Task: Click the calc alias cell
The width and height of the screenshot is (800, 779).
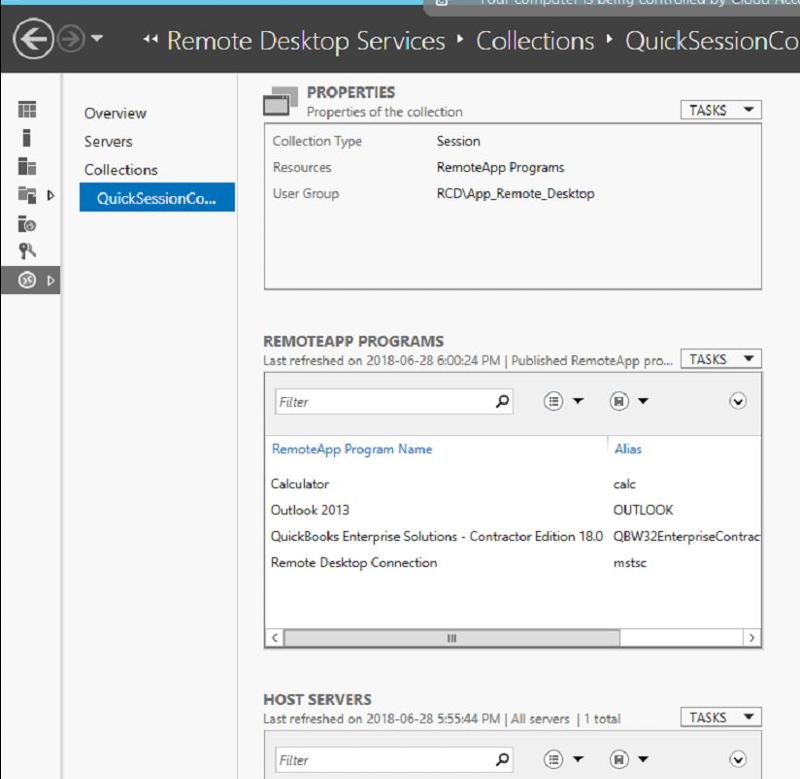Action: click(x=624, y=484)
